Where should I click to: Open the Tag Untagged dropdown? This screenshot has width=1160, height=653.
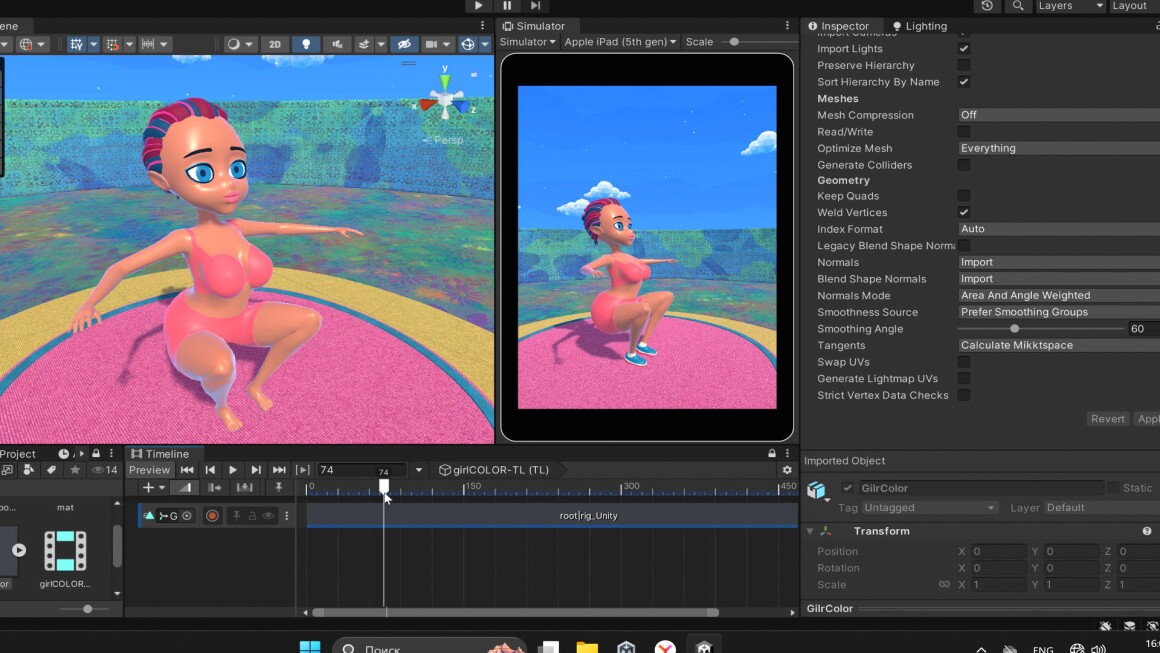[929, 508]
